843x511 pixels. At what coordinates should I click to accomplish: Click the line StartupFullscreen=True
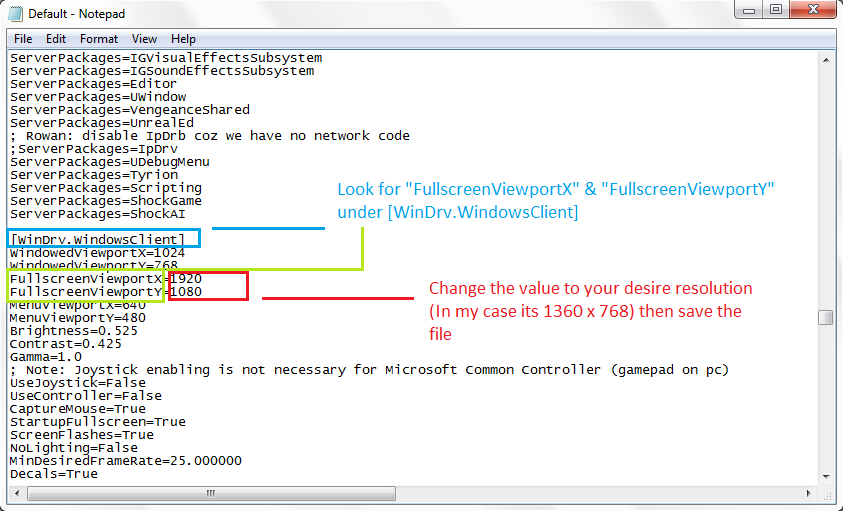tap(97, 422)
